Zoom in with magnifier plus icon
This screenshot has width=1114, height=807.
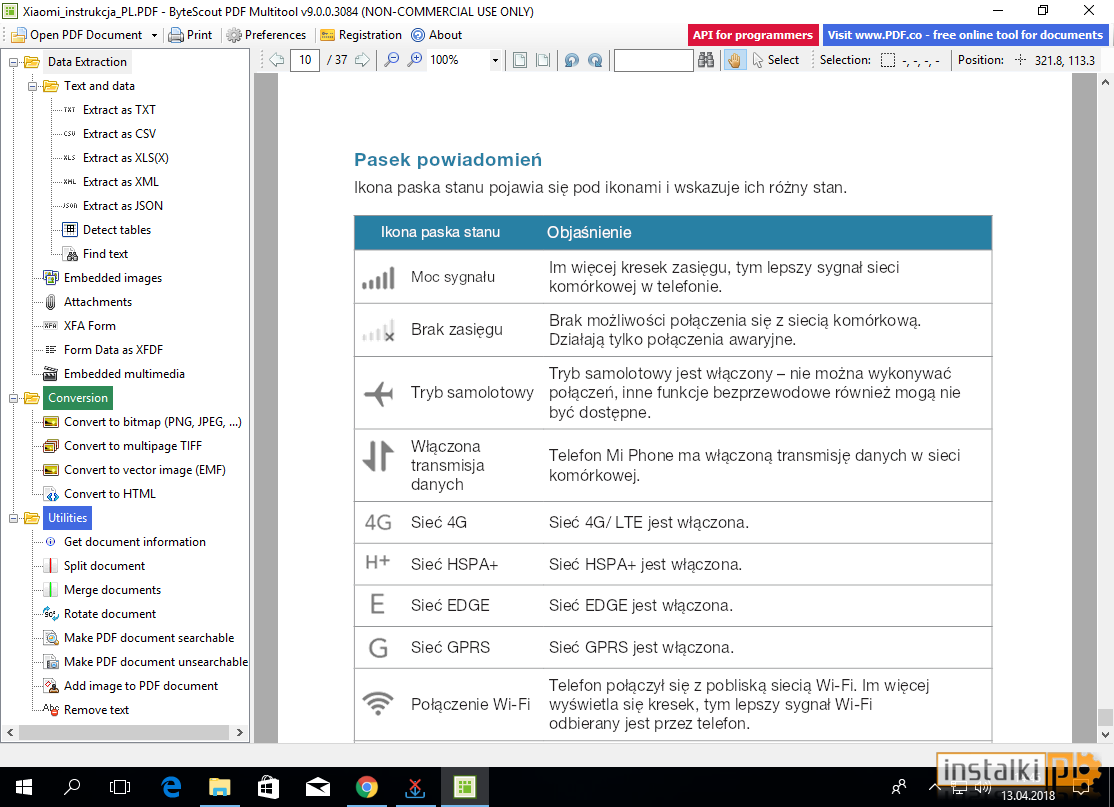click(415, 60)
